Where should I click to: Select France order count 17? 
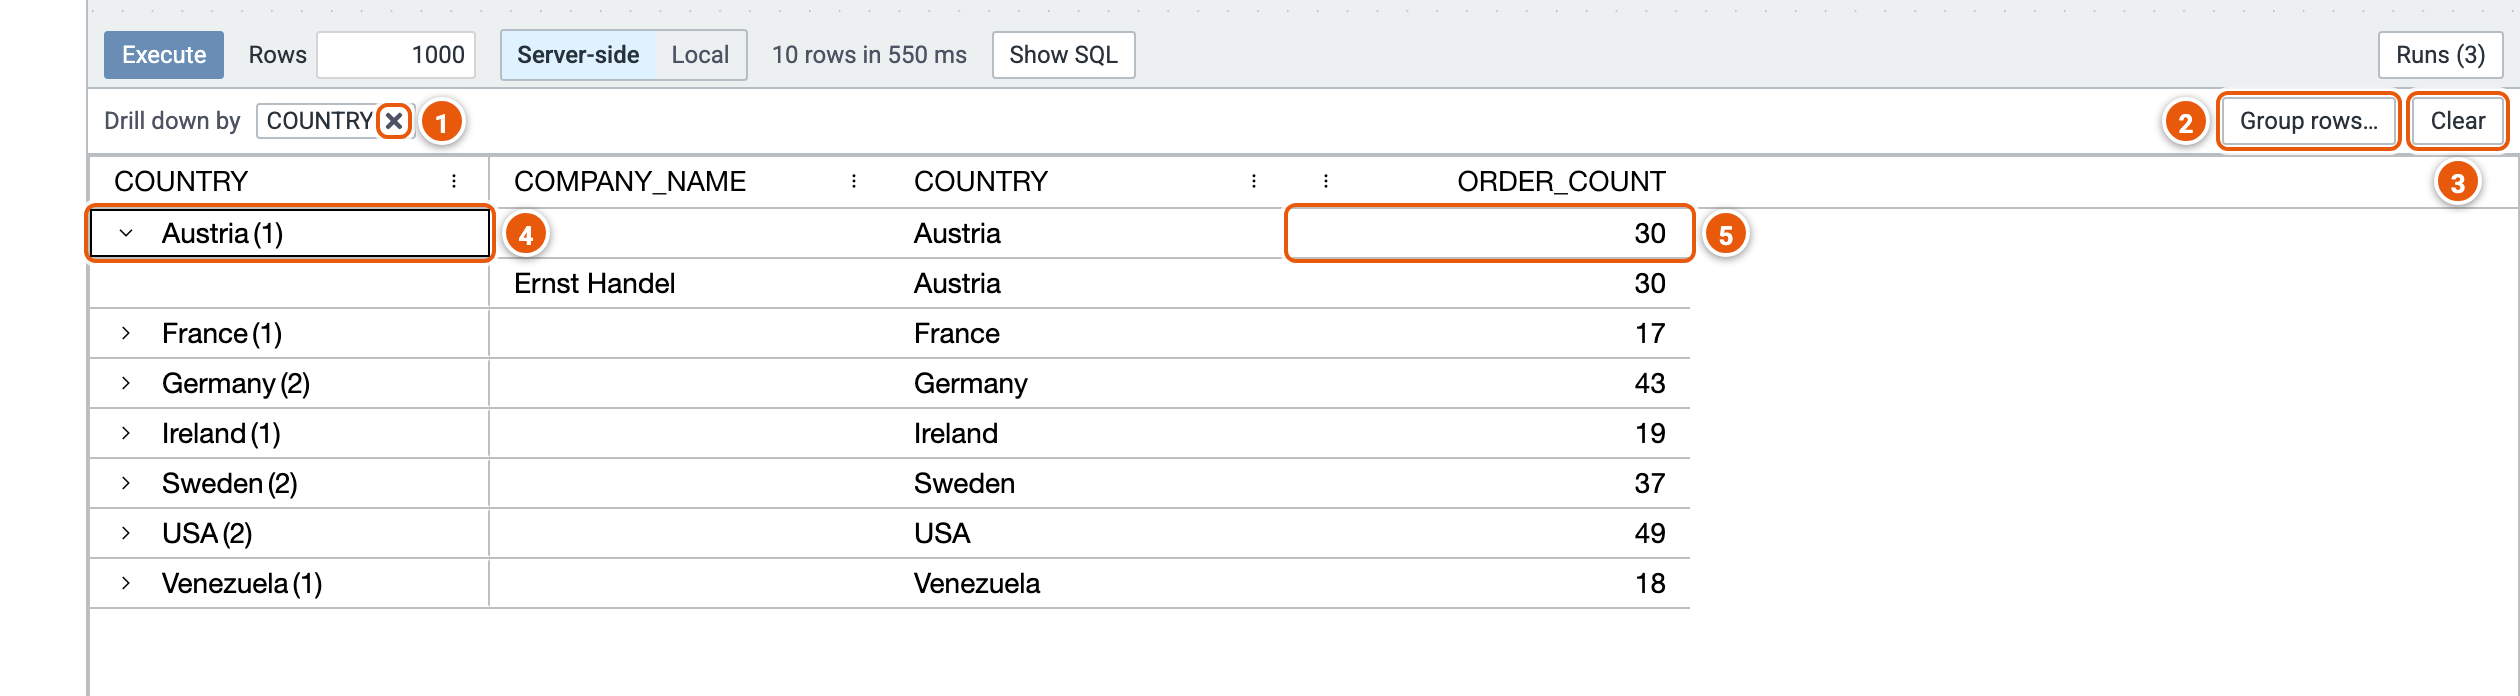click(x=1490, y=333)
